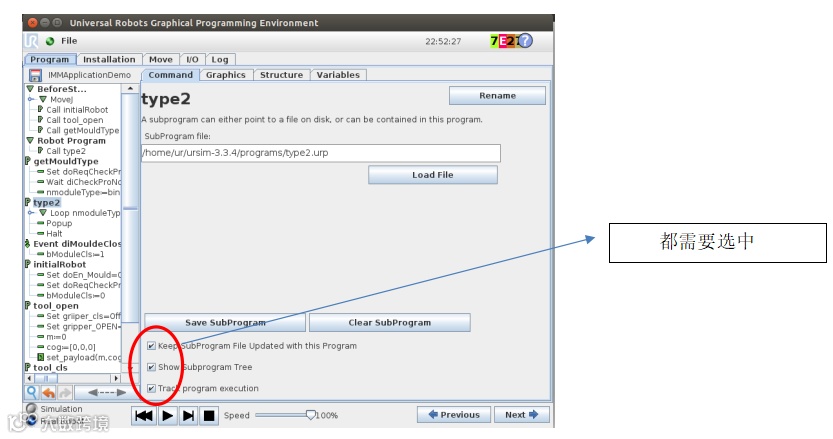Collapse the Robot Program node

30,140
